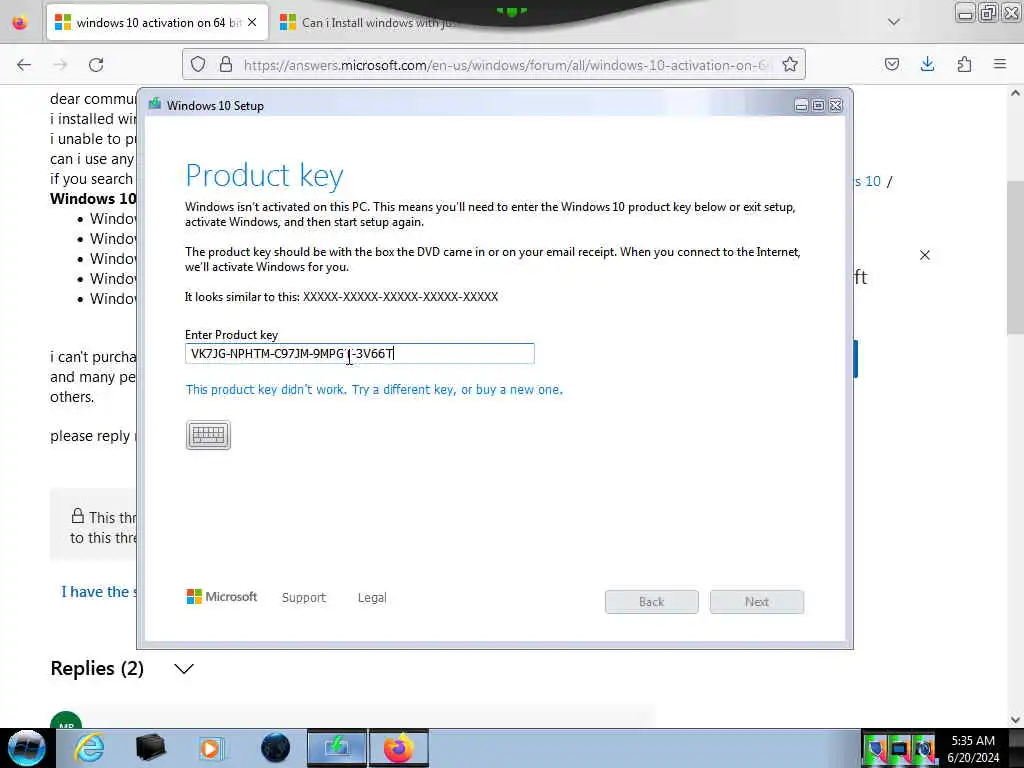Close the 'windows 10 activation' Firefox tab
The width and height of the screenshot is (1024, 768).
point(252,22)
